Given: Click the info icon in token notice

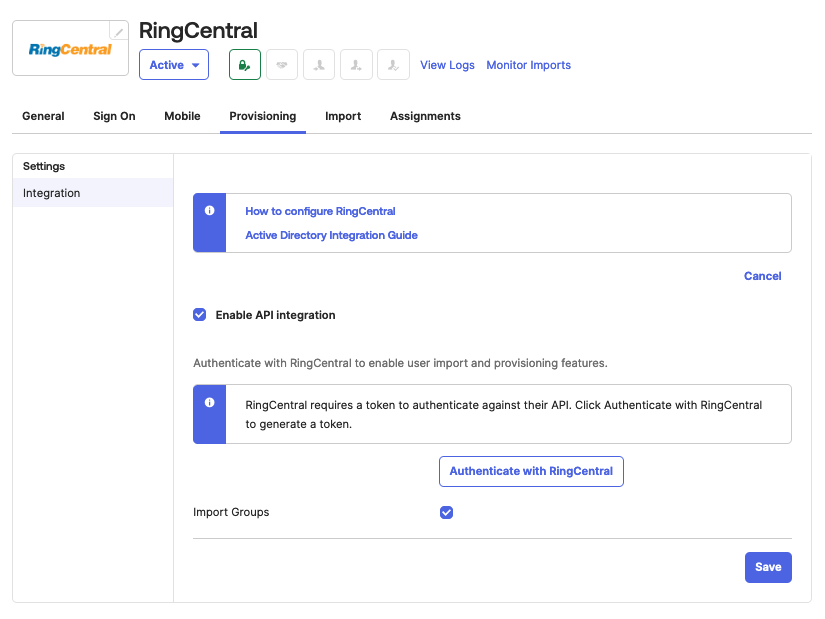Looking at the screenshot, I should [x=210, y=402].
